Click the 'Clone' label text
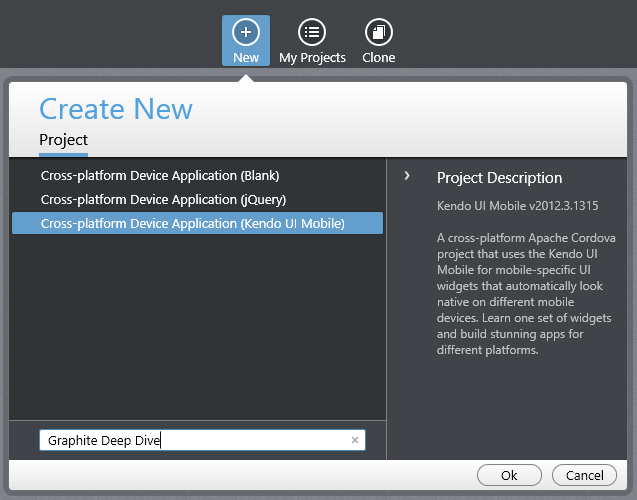This screenshot has width=637, height=500. pyautogui.click(x=379, y=58)
